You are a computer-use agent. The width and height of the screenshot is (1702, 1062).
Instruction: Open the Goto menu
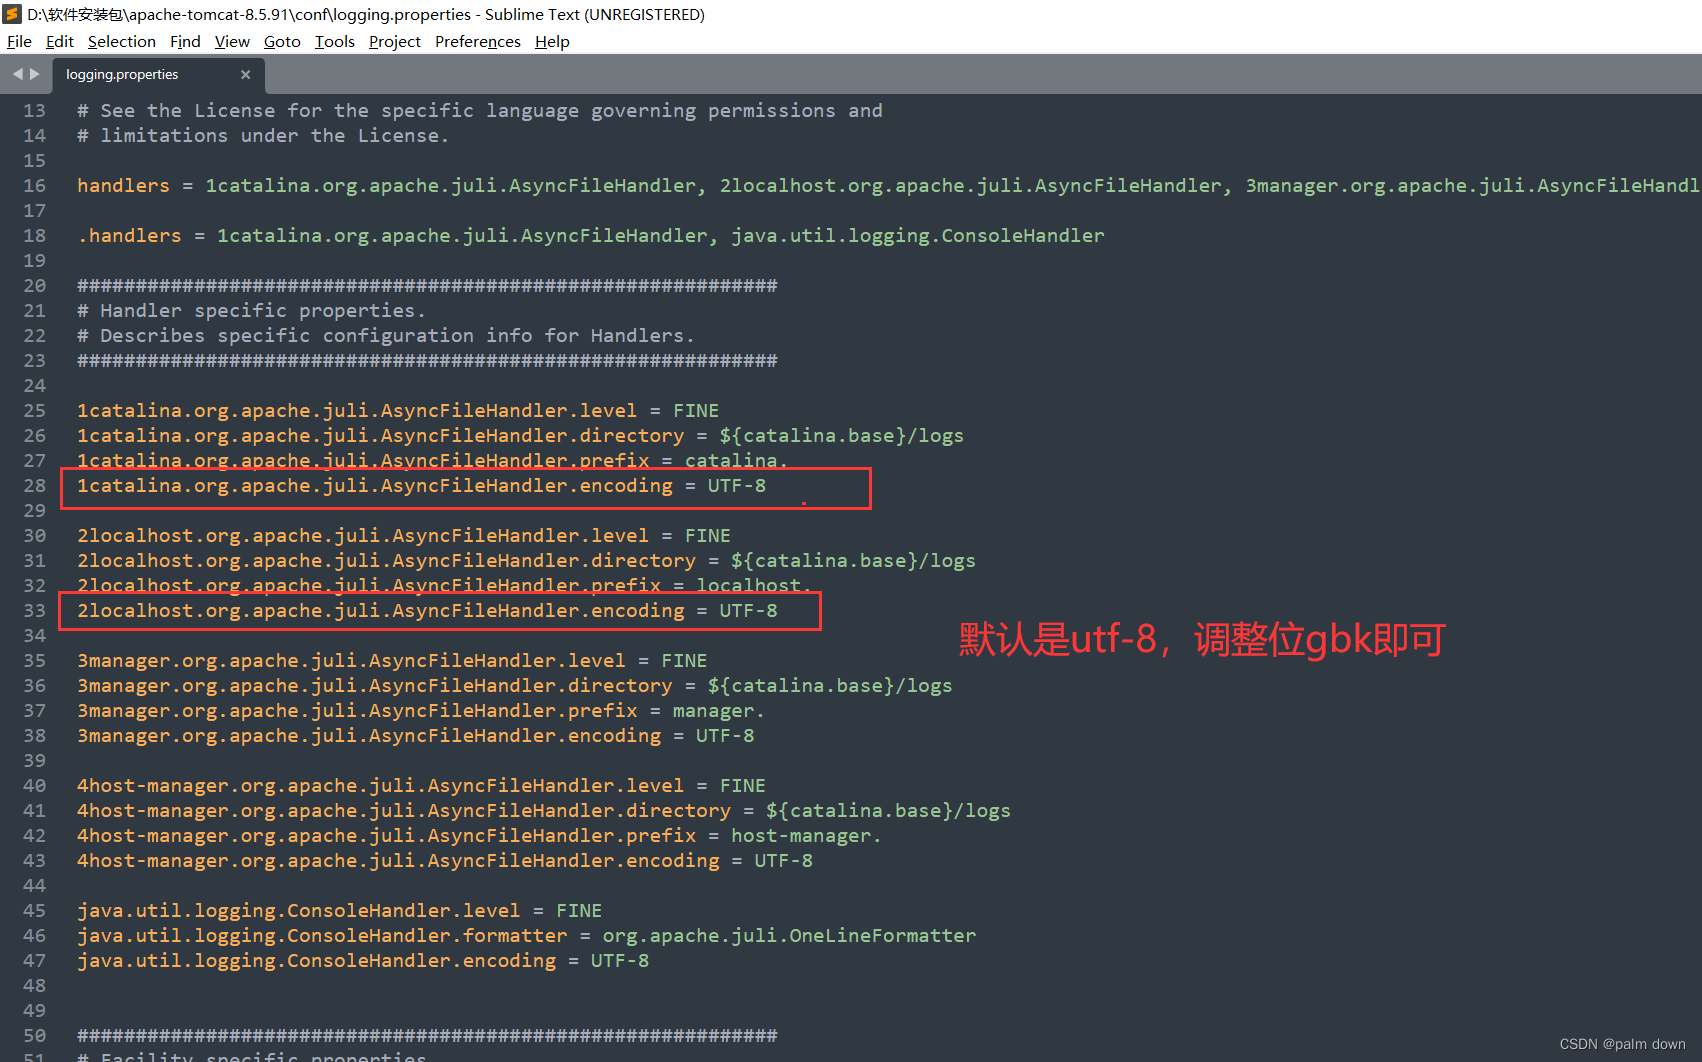282,41
